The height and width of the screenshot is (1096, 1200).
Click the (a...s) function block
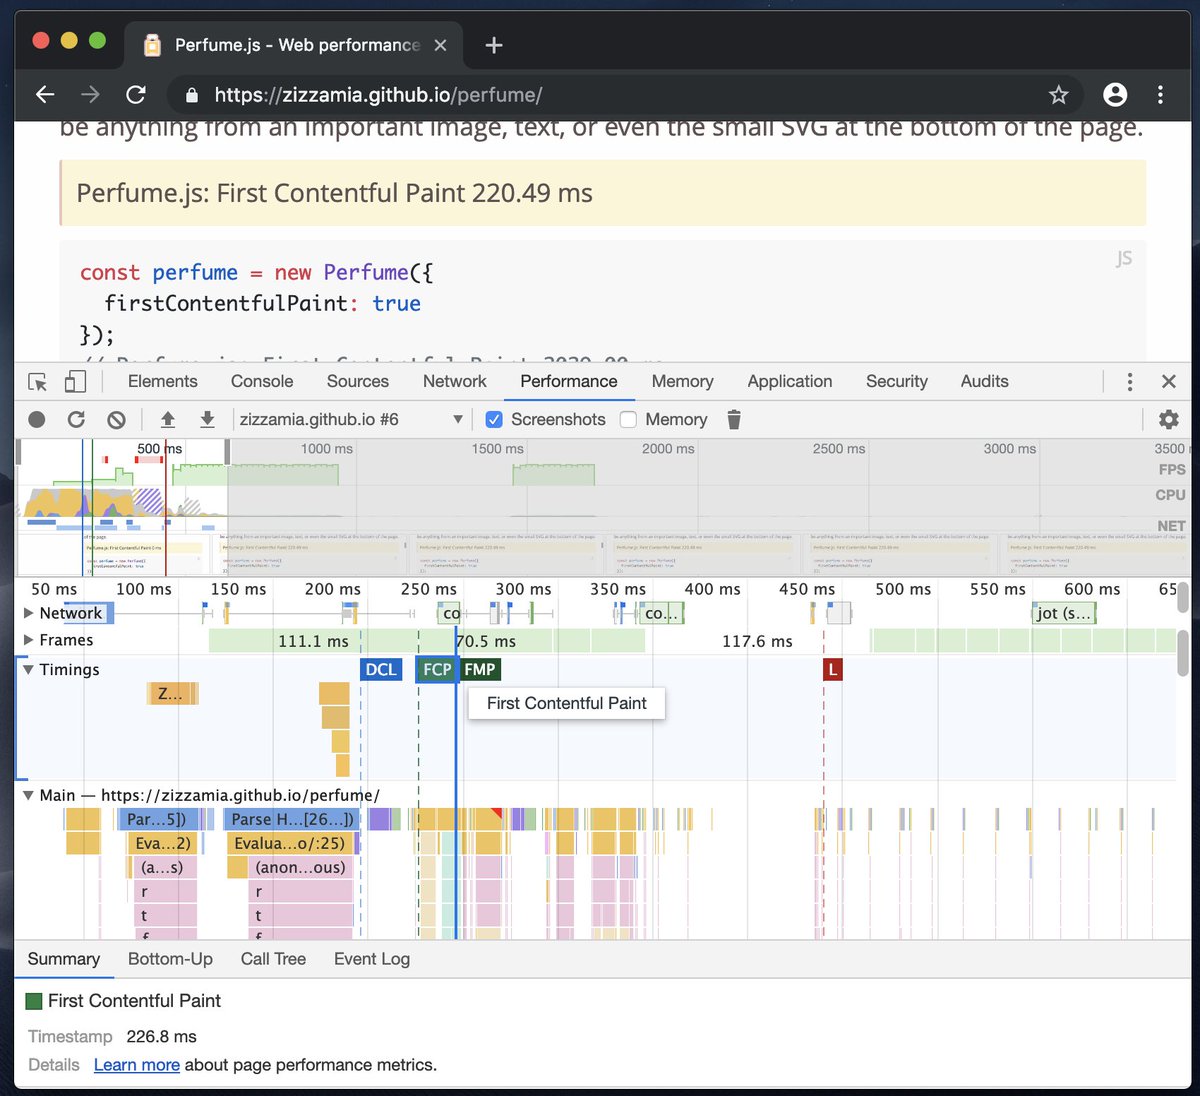coord(164,867)
